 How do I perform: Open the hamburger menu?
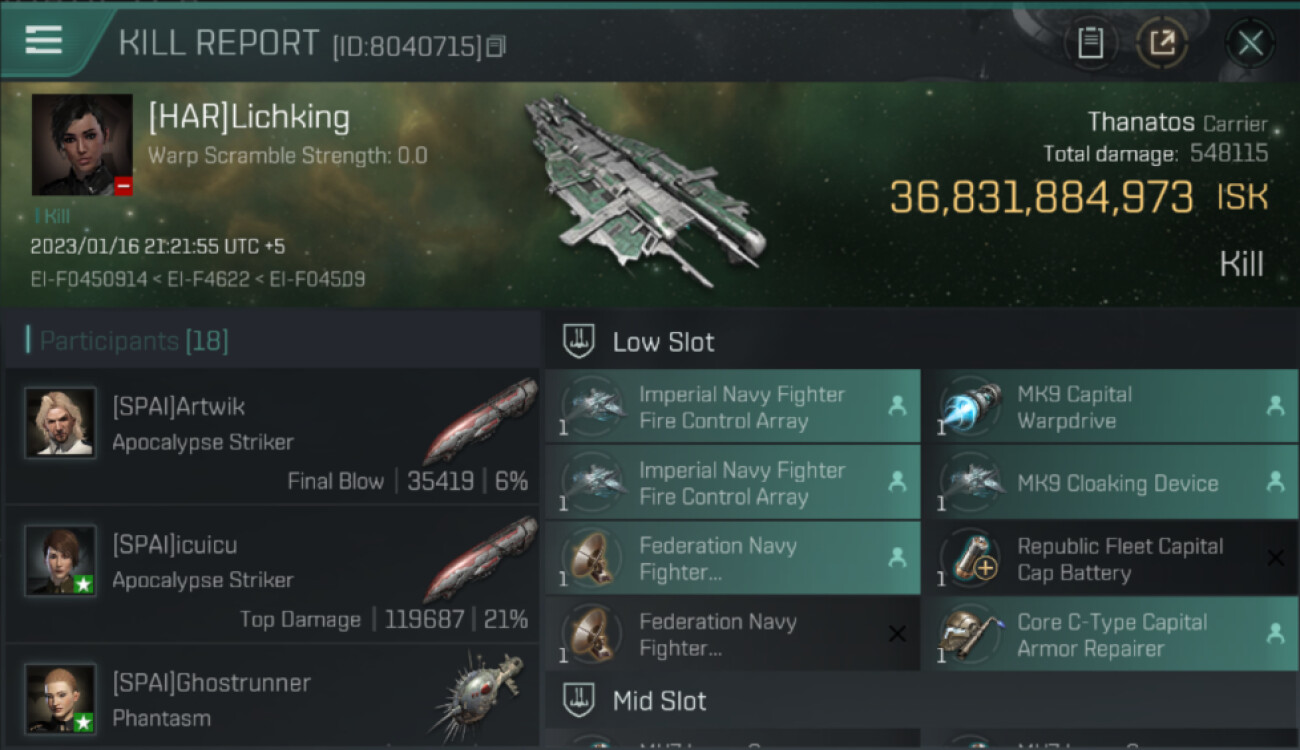coord(44,41)
